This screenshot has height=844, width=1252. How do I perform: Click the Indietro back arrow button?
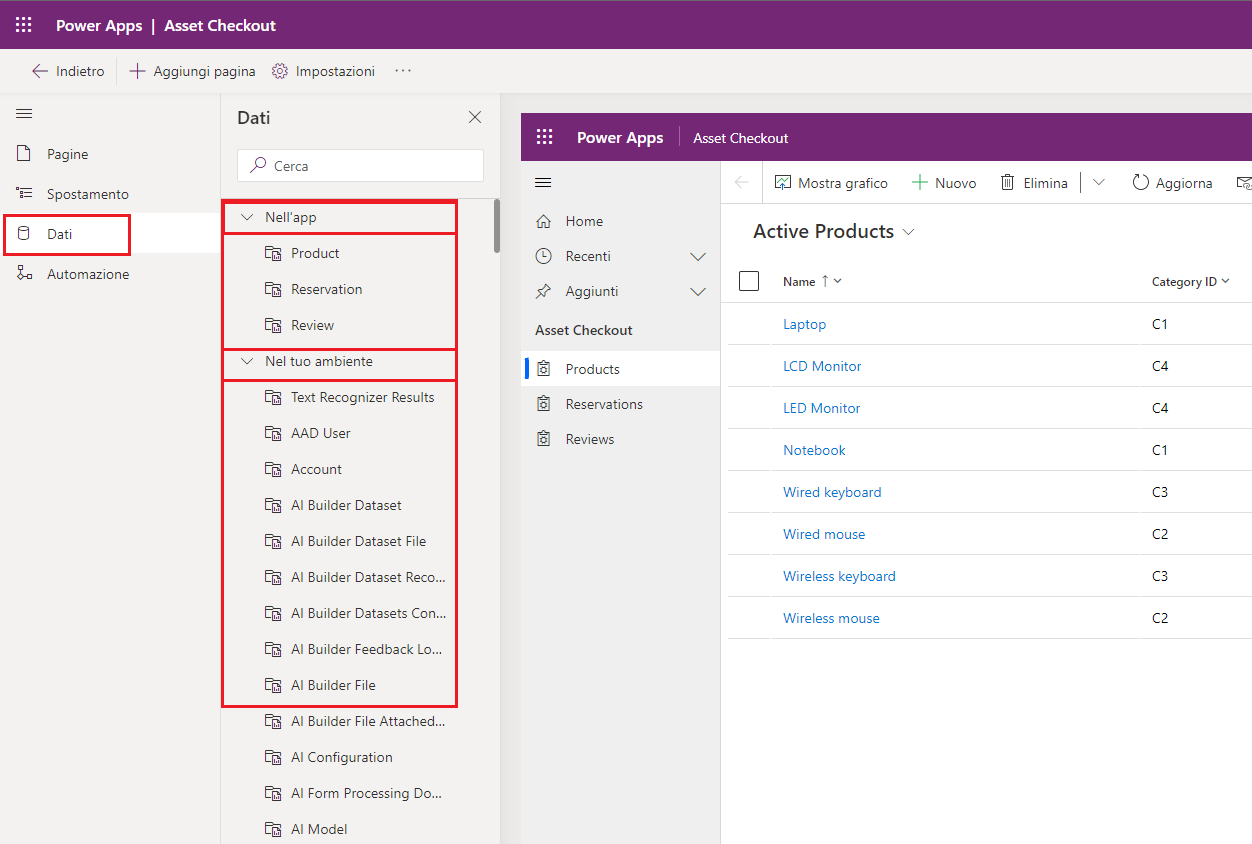[x=68, y=71]
